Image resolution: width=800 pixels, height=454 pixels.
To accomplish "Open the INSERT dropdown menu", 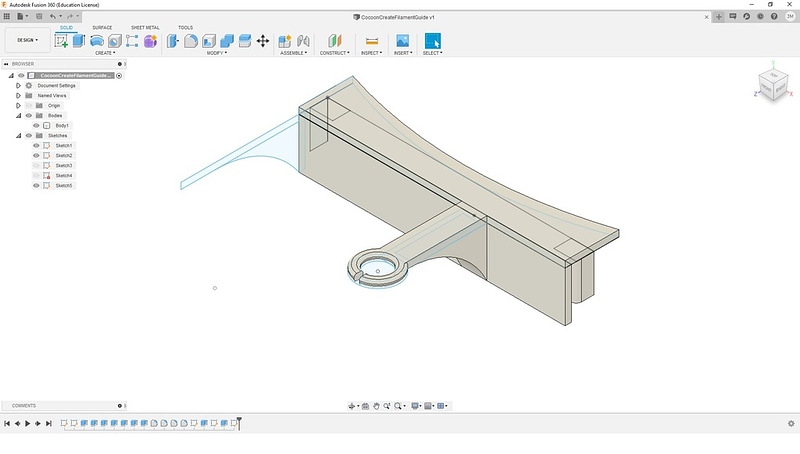I will click(403, 53).
